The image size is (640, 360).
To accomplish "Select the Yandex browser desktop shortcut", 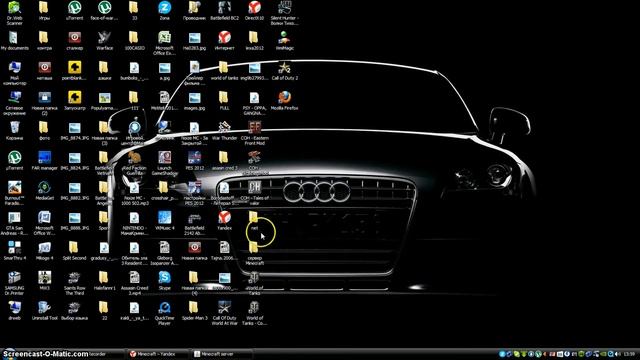I will 224,221.
